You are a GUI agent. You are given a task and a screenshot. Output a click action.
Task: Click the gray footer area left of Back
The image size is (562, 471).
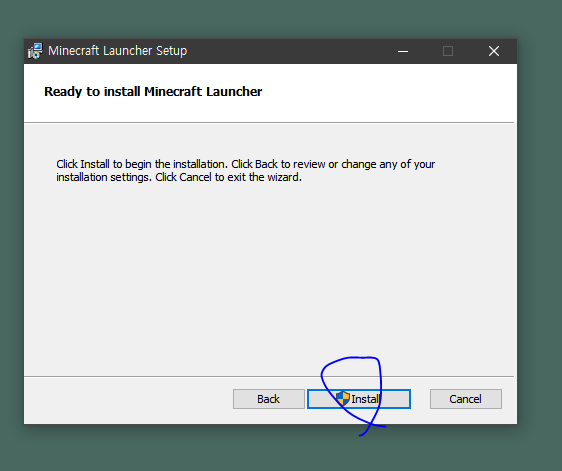click(128, 400)
